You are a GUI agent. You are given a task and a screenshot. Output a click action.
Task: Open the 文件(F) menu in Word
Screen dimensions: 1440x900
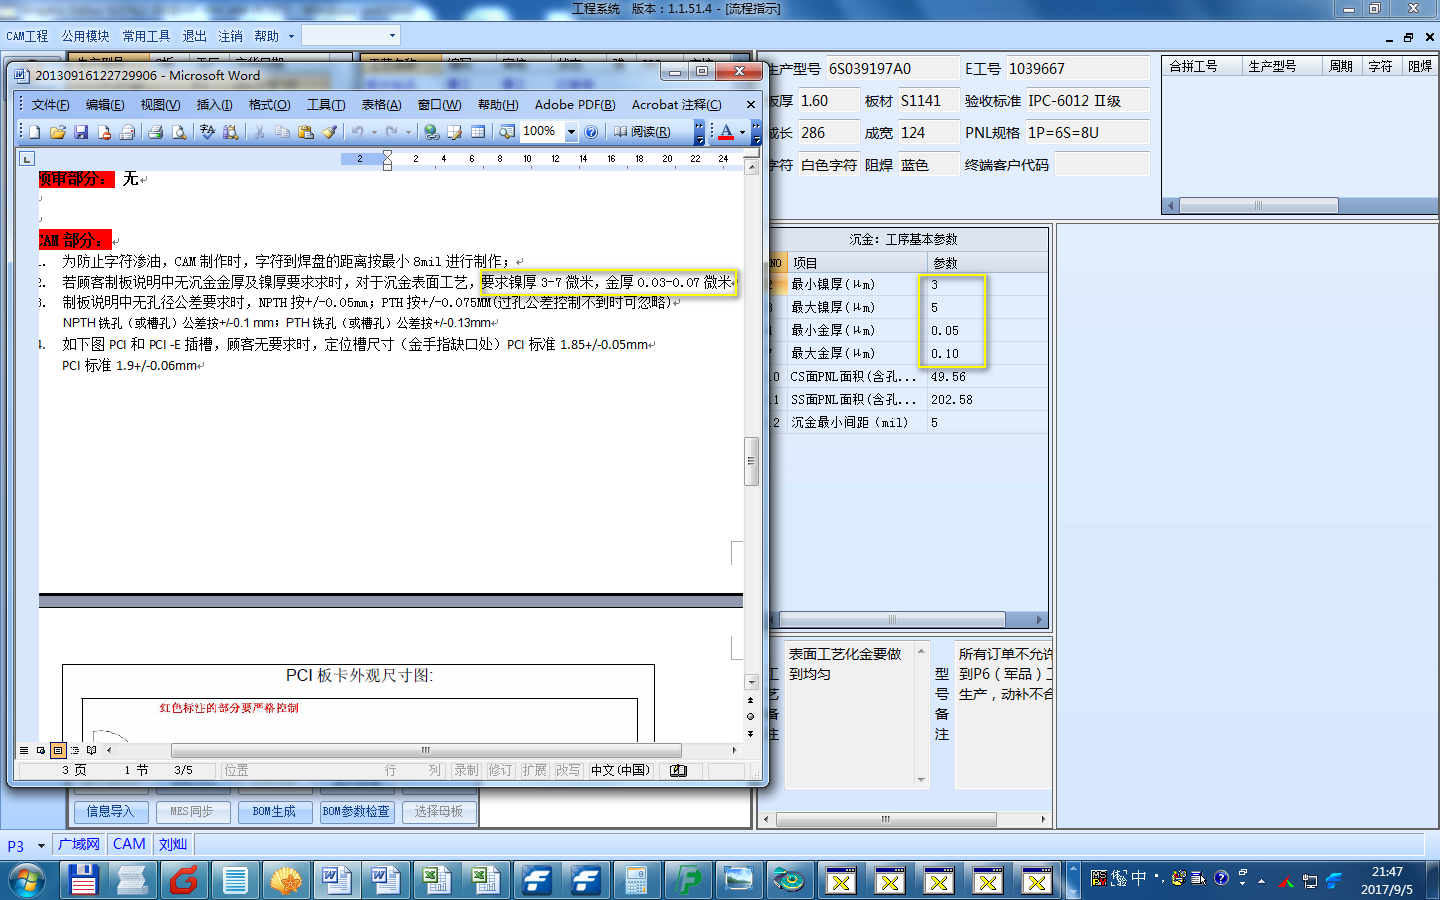[x=50, y=105]
